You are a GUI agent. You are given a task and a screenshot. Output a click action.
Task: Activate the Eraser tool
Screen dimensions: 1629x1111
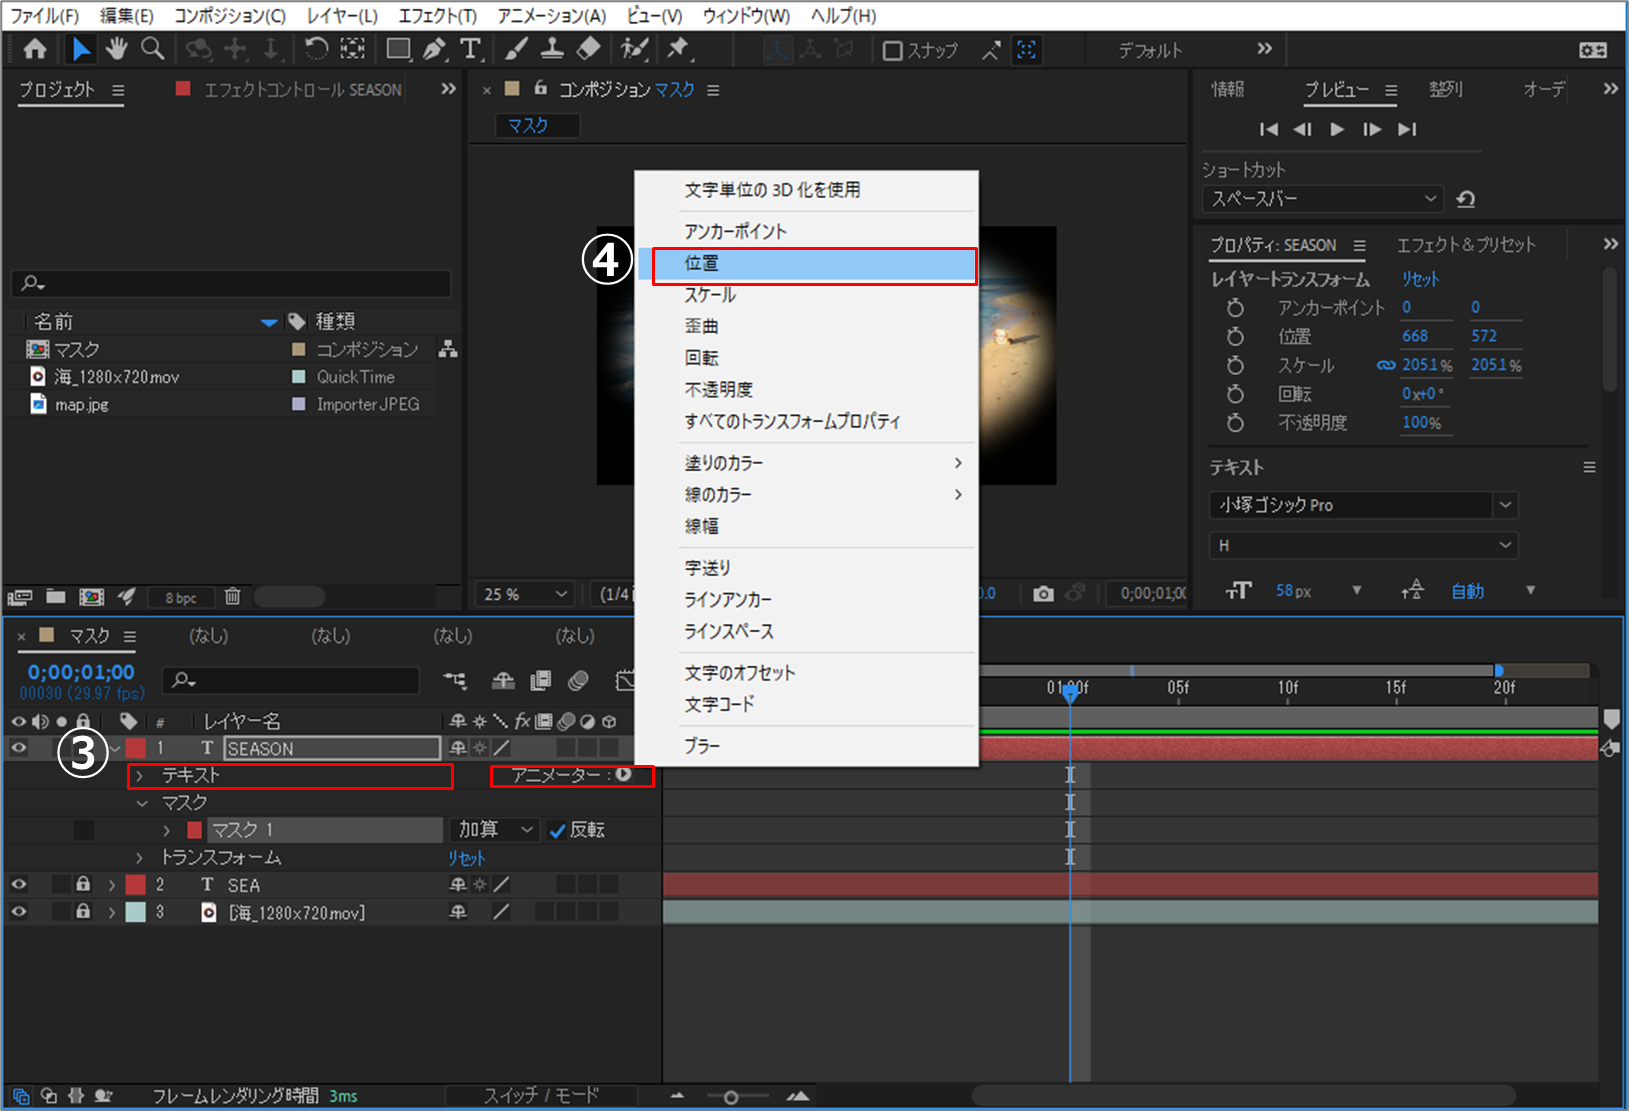tap(589, 49)
